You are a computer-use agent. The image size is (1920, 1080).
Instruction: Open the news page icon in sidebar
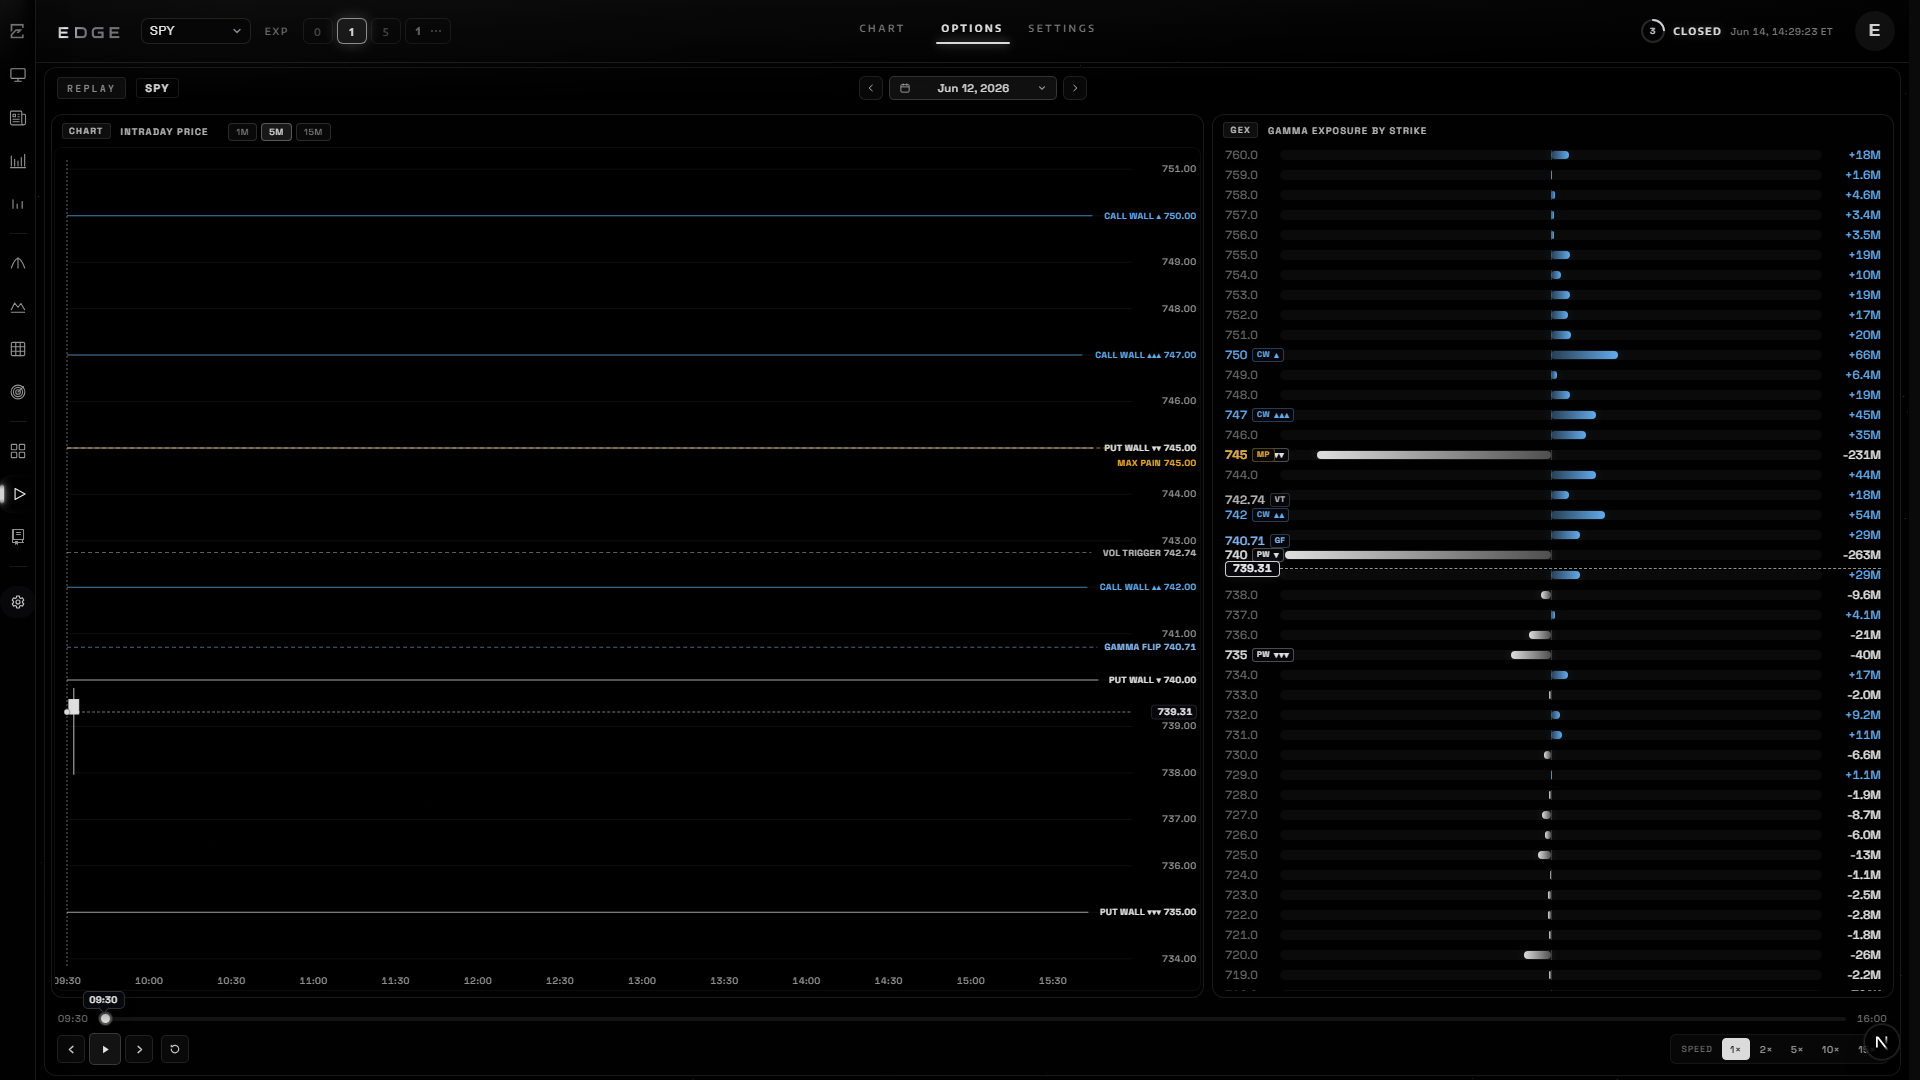pos(18,118)
